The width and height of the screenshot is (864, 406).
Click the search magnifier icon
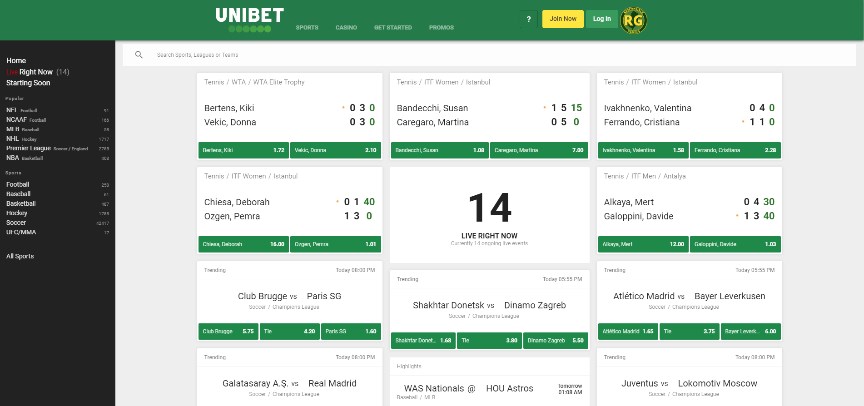[139, 55]
